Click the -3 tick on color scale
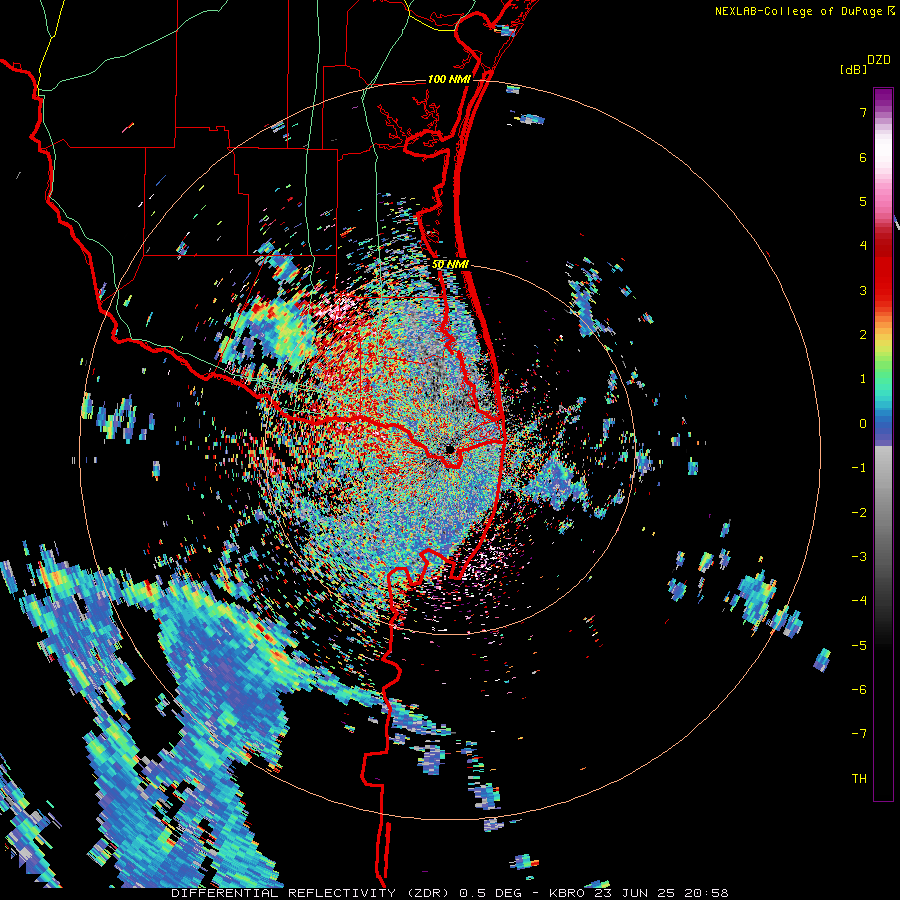 coord(859,557)
